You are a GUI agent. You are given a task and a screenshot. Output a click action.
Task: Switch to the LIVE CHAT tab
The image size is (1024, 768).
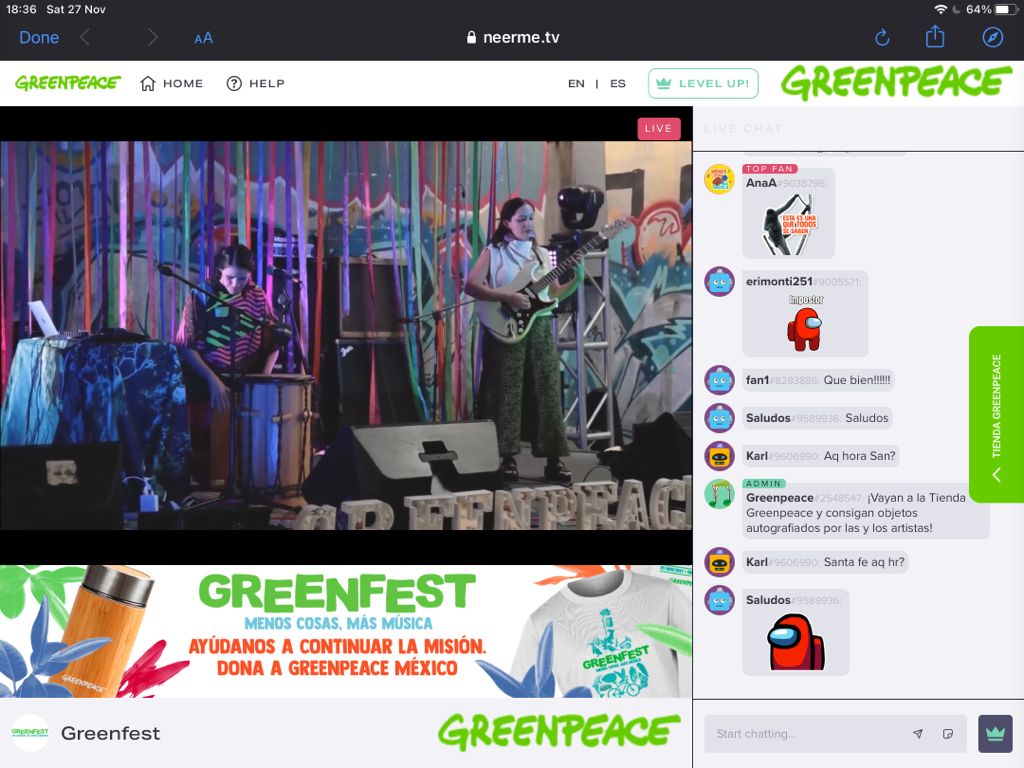(x=741, y=128)
